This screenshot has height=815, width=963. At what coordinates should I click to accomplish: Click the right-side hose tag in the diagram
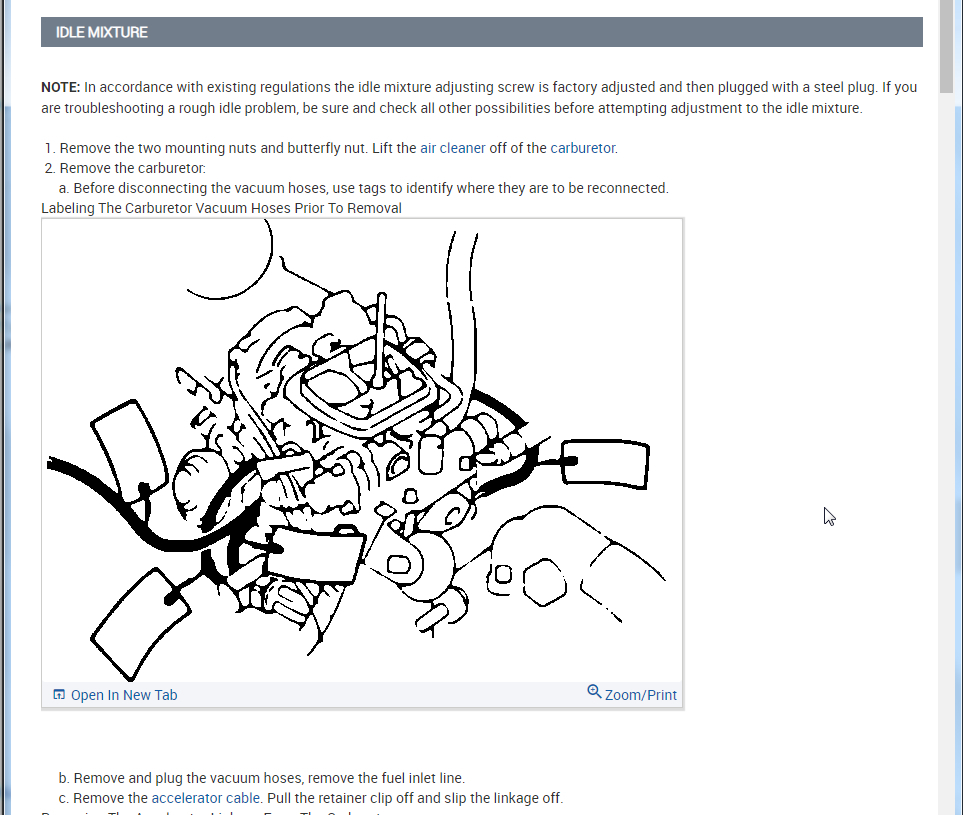pos(606,464)
